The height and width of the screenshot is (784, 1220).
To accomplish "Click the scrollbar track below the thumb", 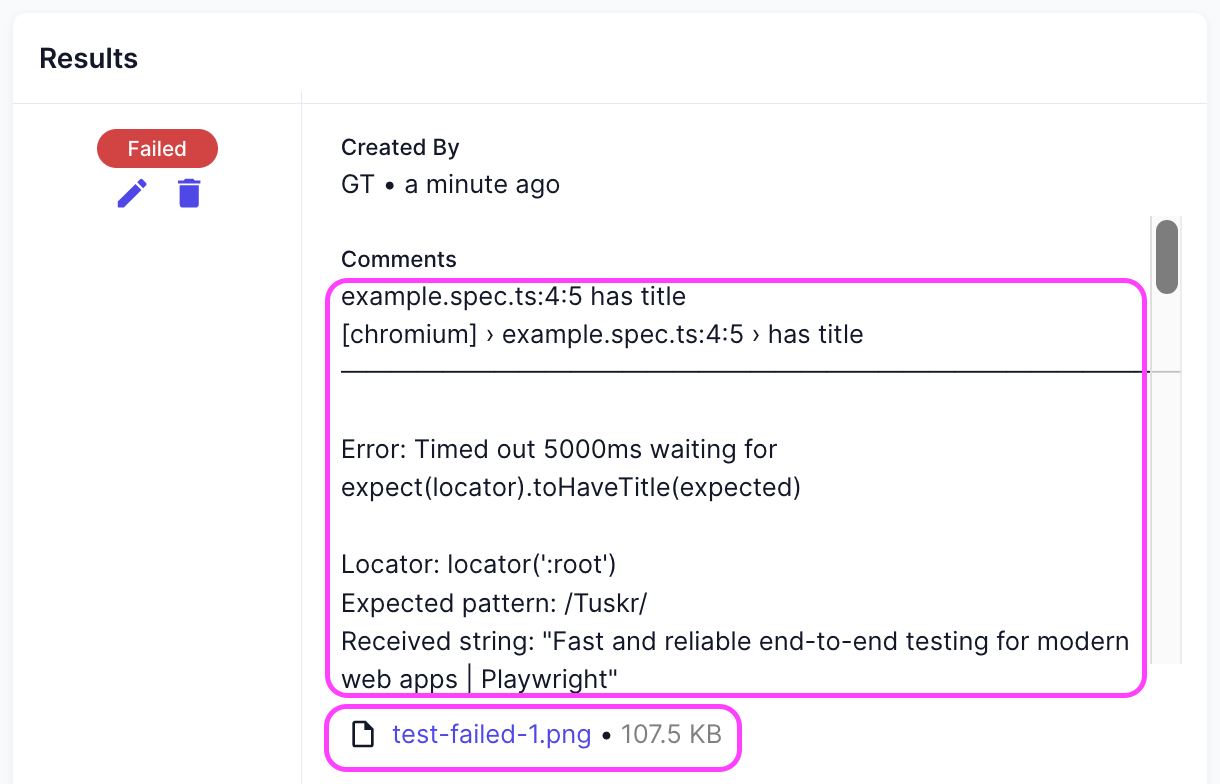I will tap(1166, 480).
